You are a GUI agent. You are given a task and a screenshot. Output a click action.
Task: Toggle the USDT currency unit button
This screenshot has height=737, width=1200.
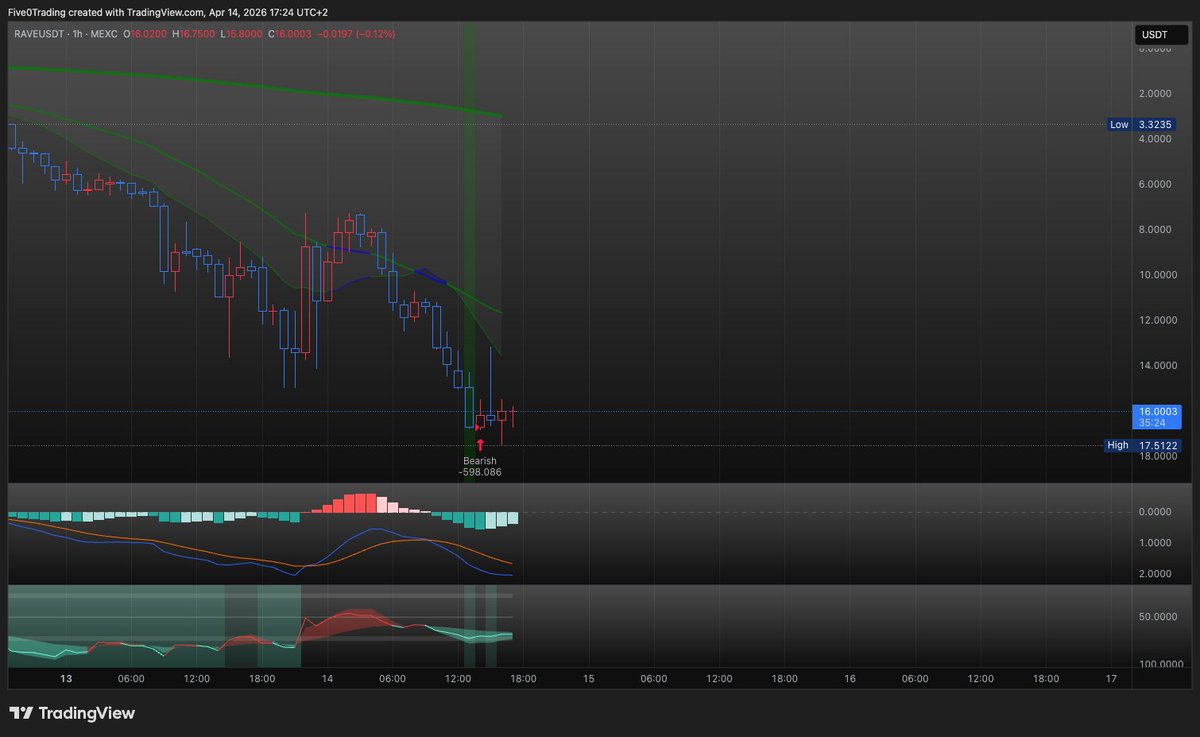1160,34
